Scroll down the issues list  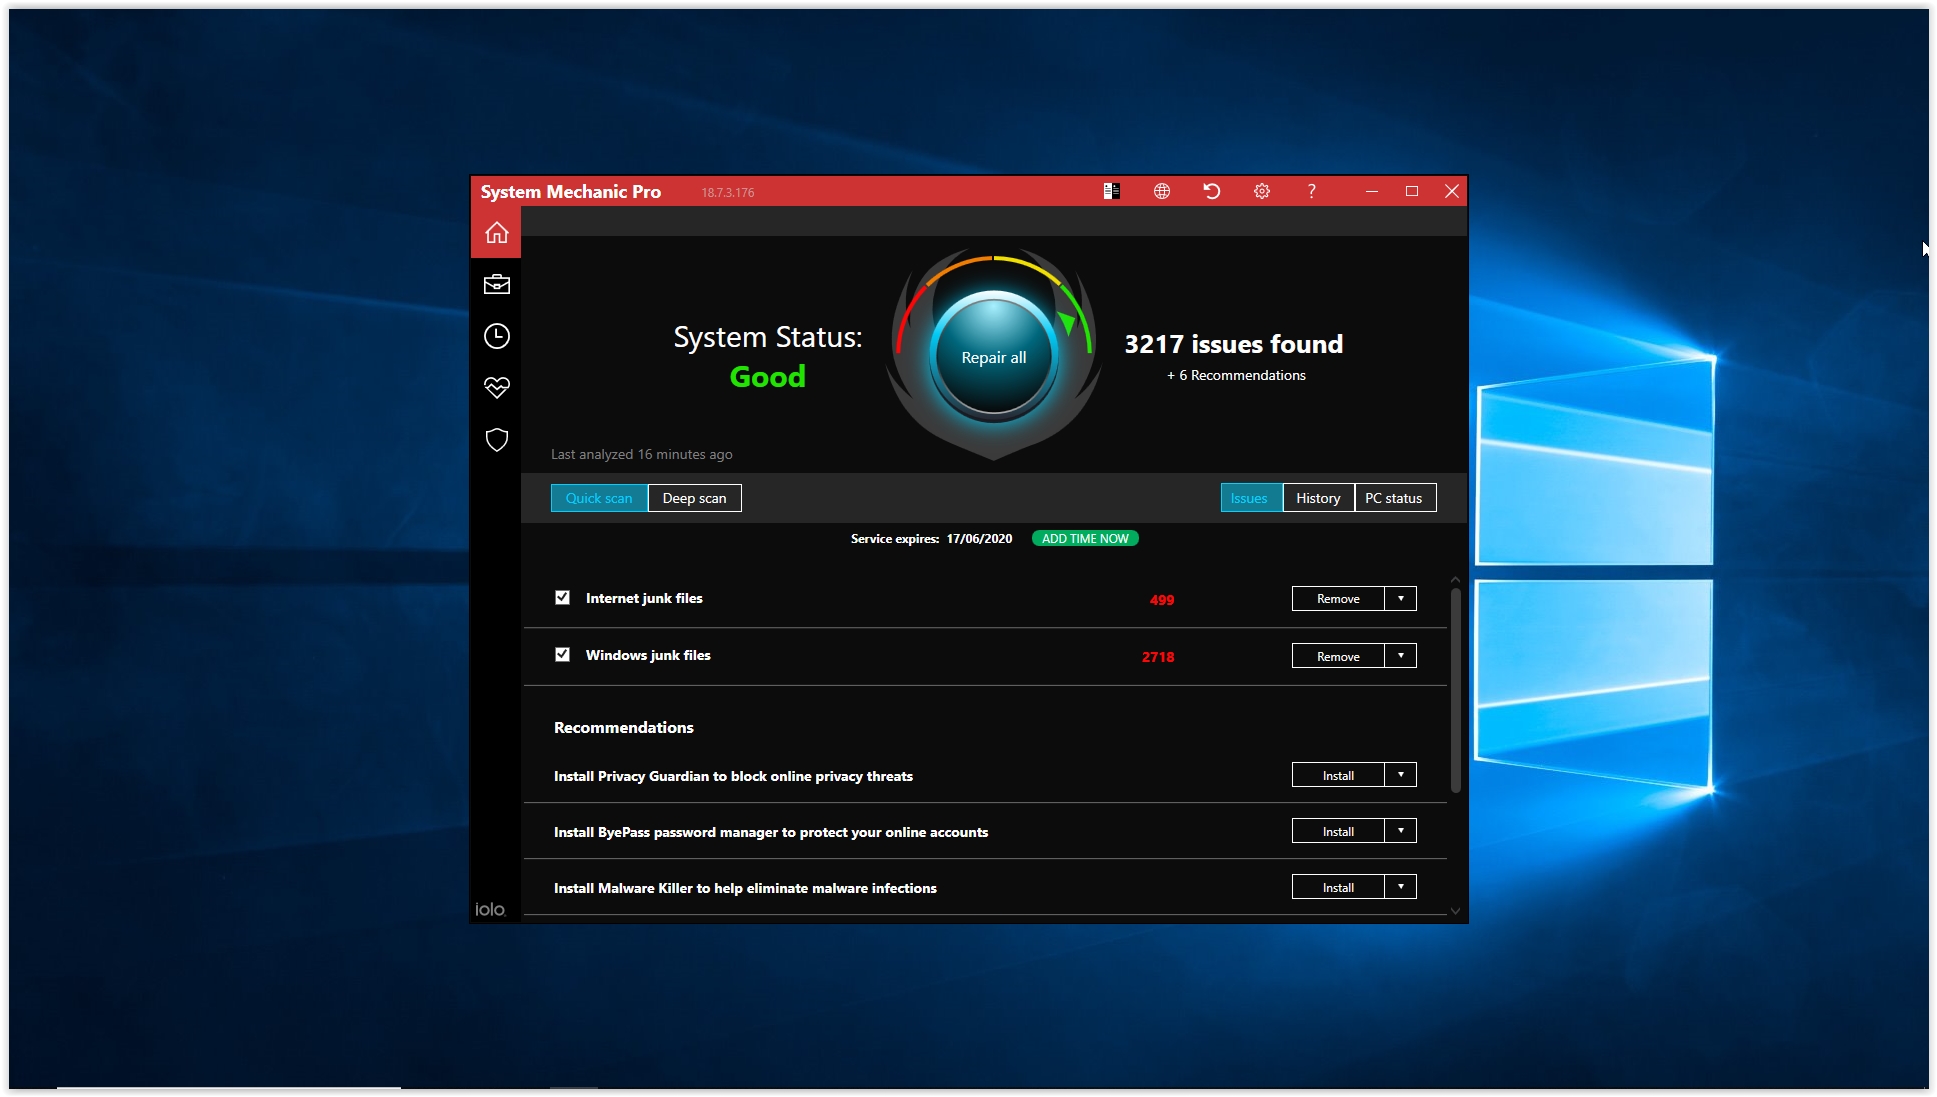(x=1455, y=908)
